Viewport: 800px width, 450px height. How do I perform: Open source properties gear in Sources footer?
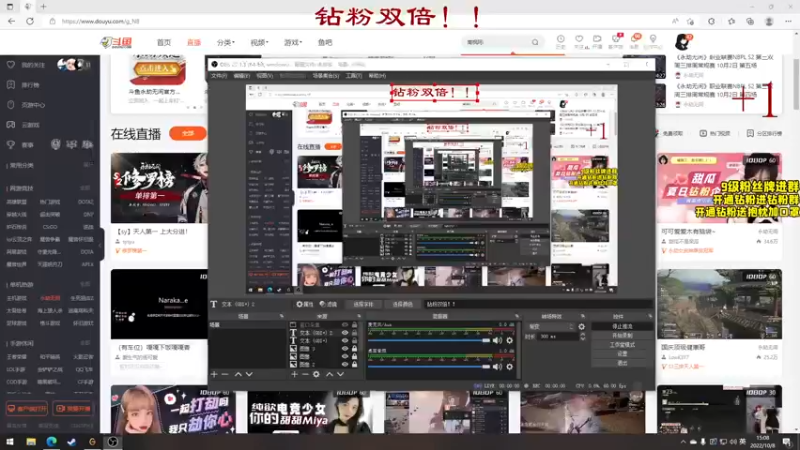316,374
